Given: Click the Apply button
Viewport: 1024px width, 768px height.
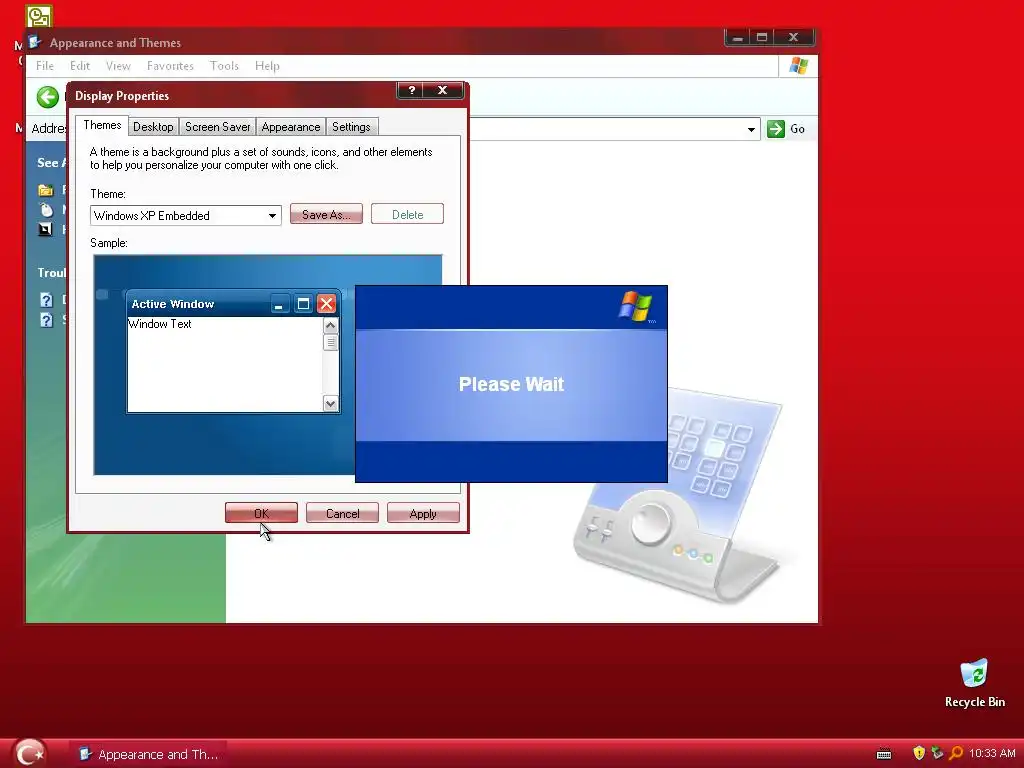Looking at the screenshot, I should [x=423, y=513].
